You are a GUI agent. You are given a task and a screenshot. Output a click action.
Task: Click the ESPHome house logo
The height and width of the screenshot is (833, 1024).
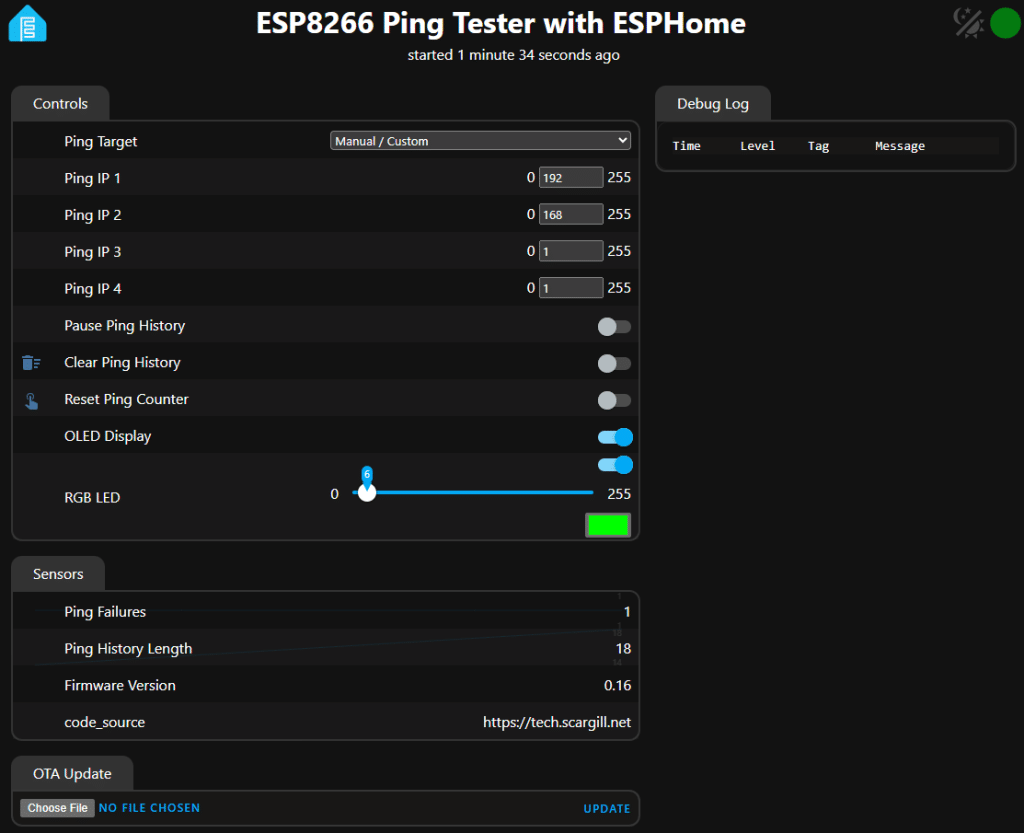(x=27, y=24)
